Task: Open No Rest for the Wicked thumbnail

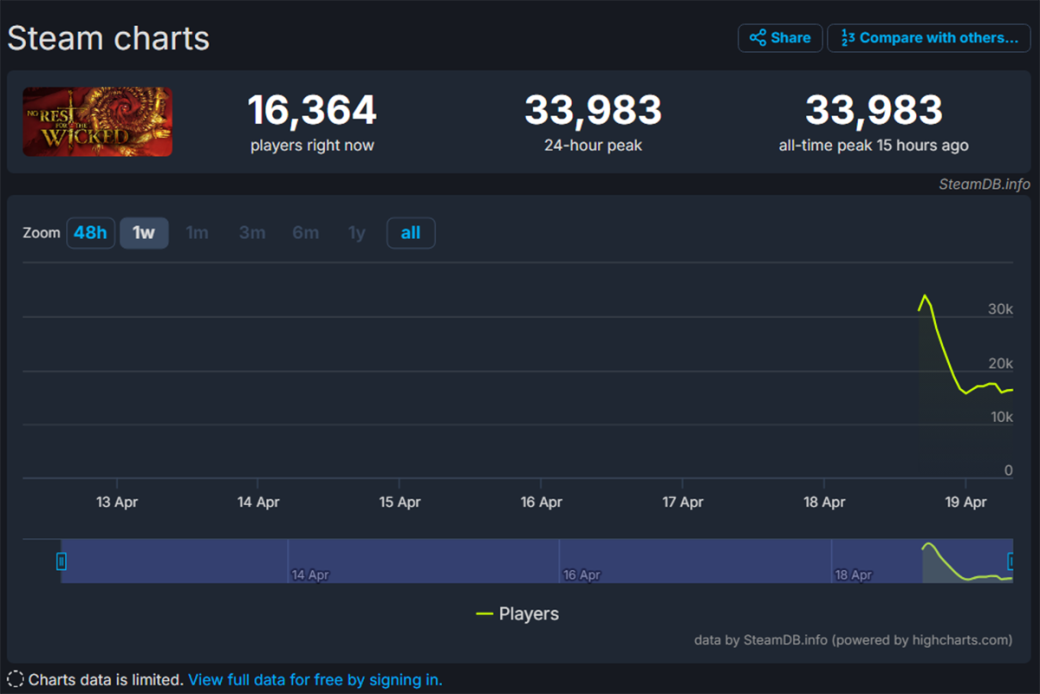Action: (98, 122)
